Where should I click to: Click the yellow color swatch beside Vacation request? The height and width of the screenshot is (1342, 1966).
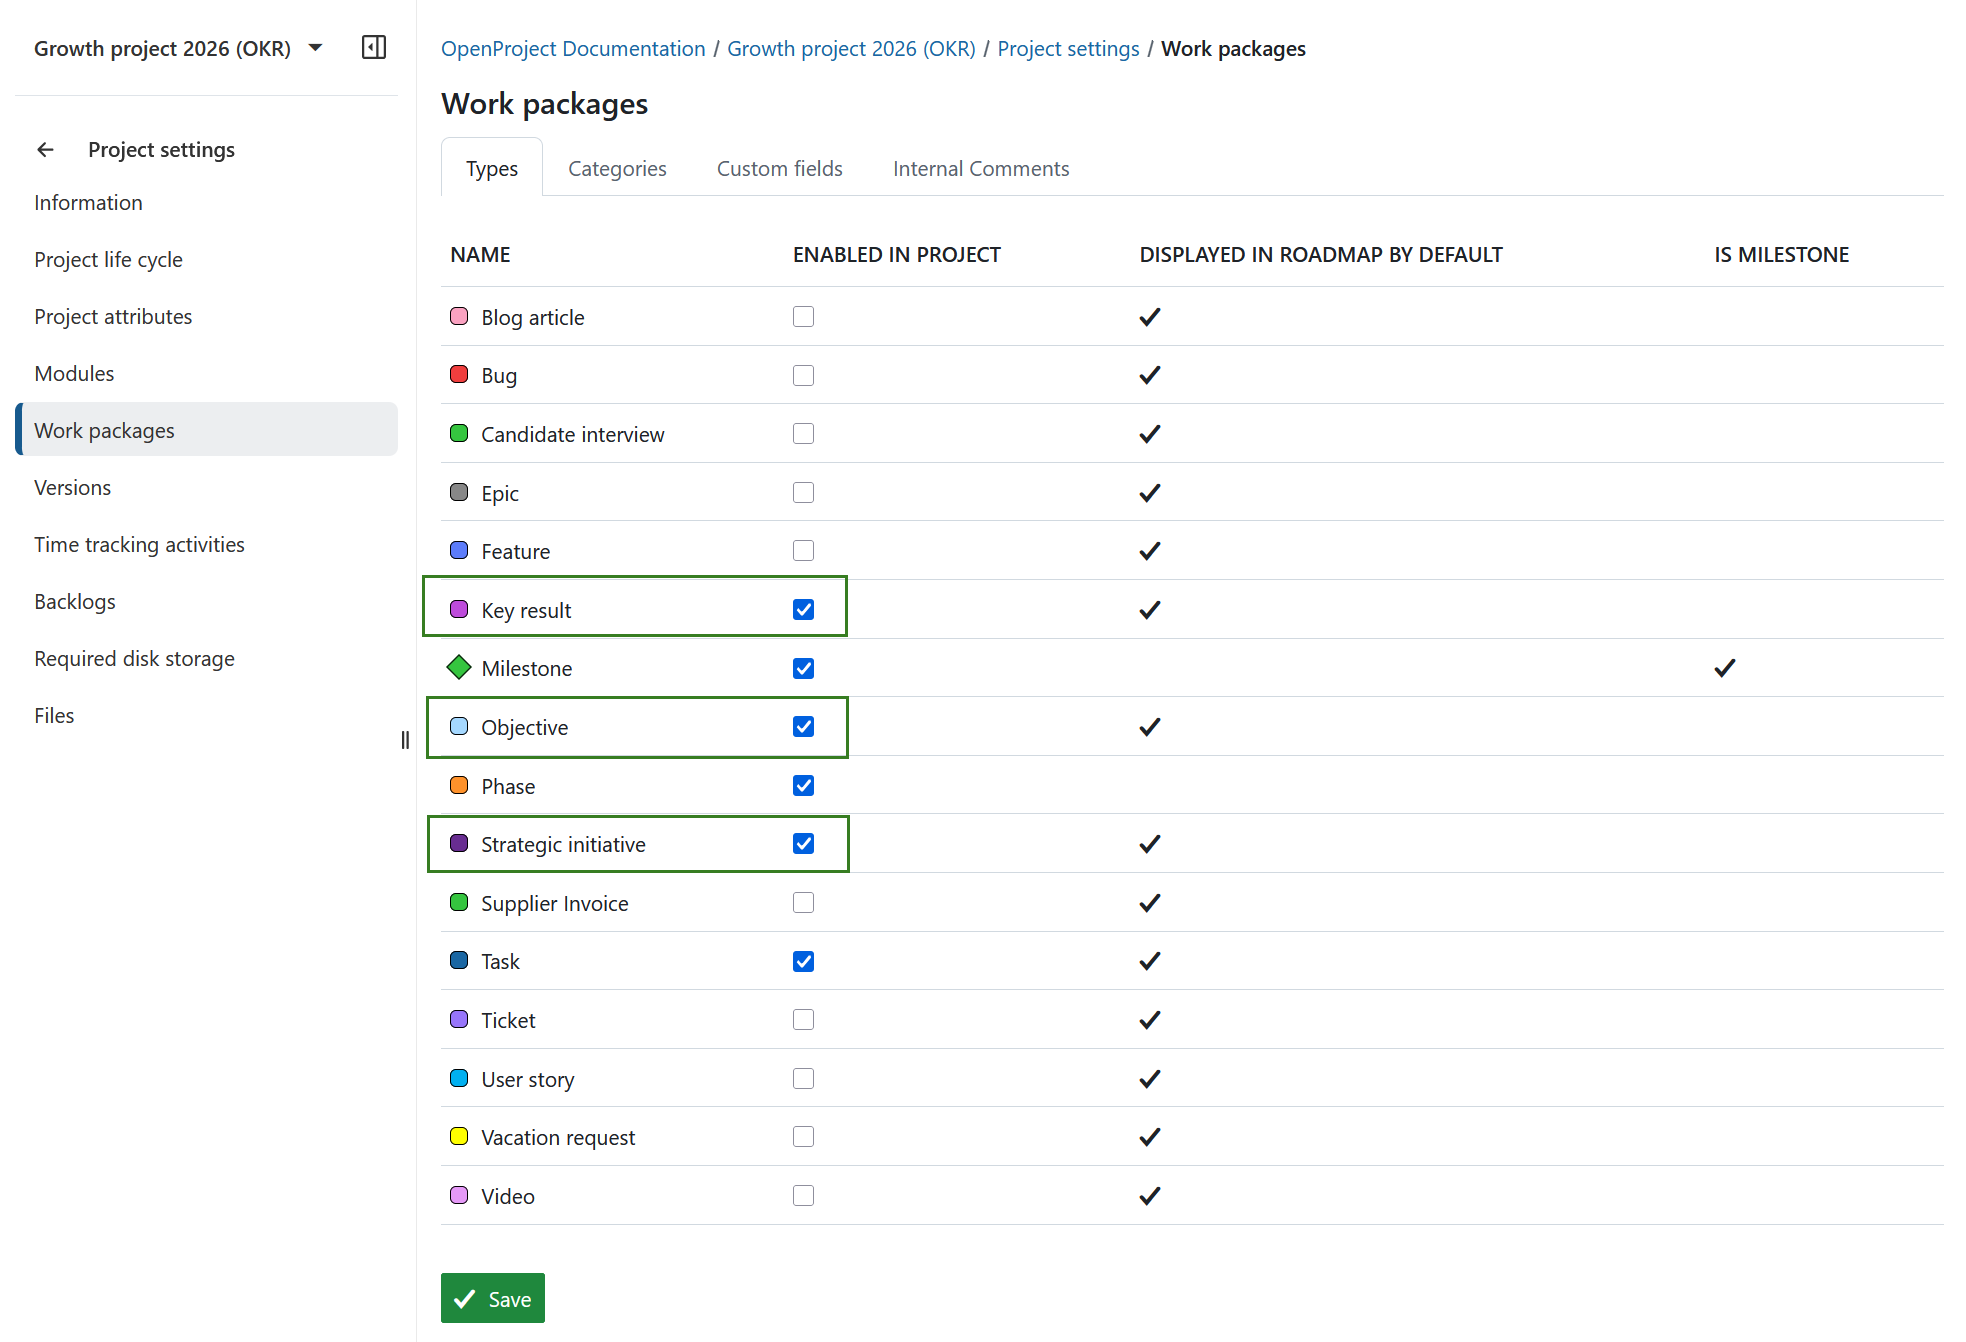pyautogui.click(x=459, y=1136)
